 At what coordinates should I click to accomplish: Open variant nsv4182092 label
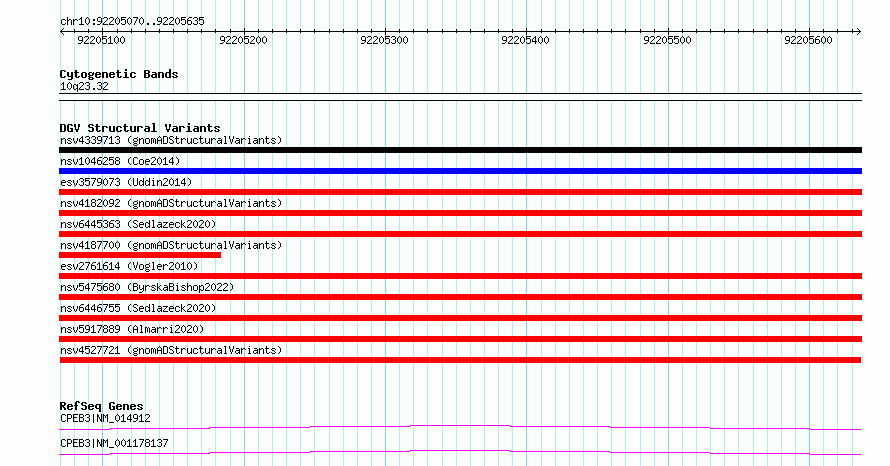(171, 203)
